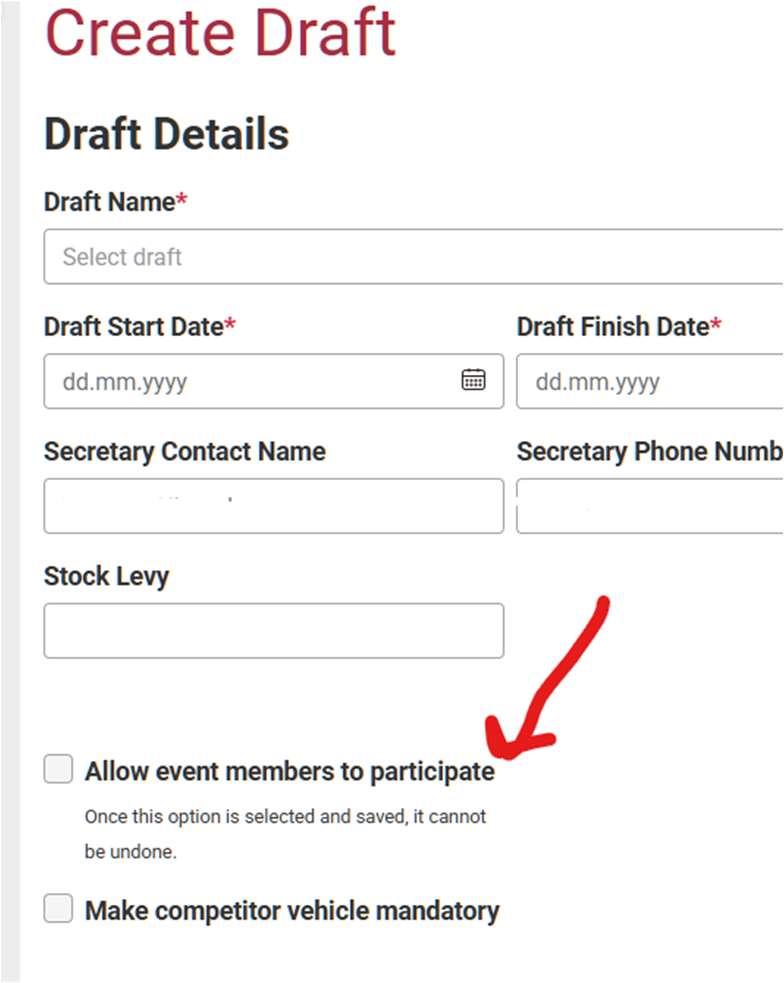Click the Draft Finish Date label text
This screenshot has height=983, width=784.
(612, 327)
